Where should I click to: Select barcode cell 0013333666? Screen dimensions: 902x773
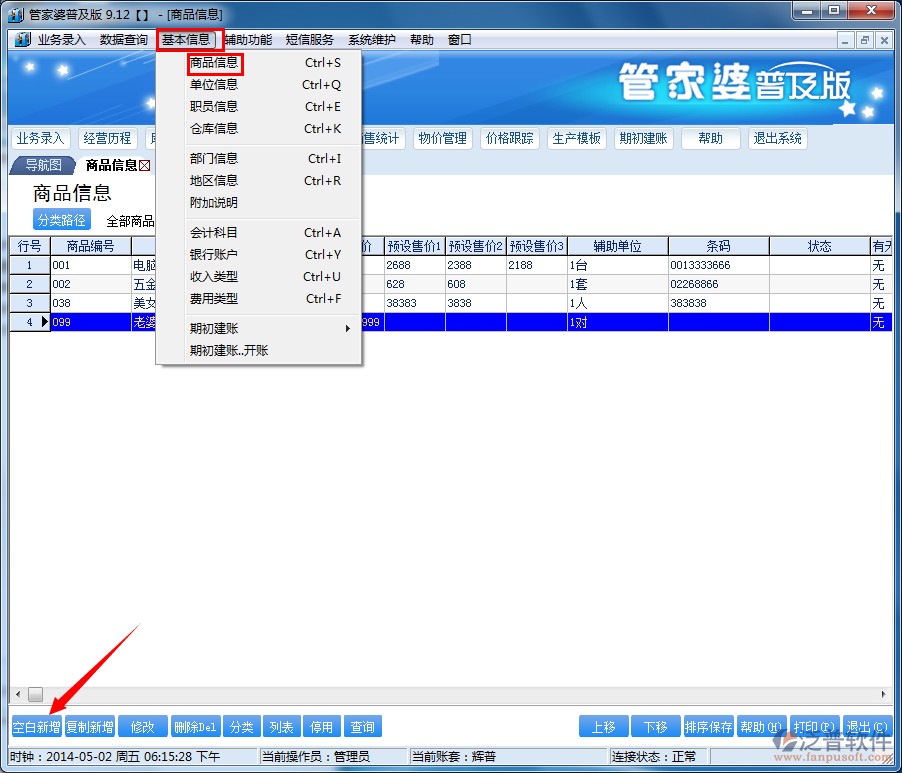click(718, 265)
